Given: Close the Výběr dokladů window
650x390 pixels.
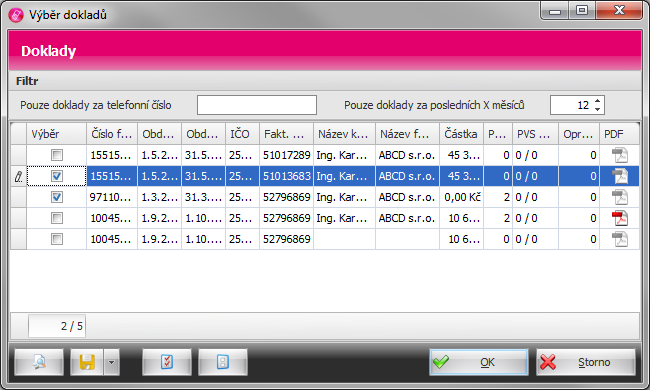Looking at the screenshot, I should click(619, 10).
